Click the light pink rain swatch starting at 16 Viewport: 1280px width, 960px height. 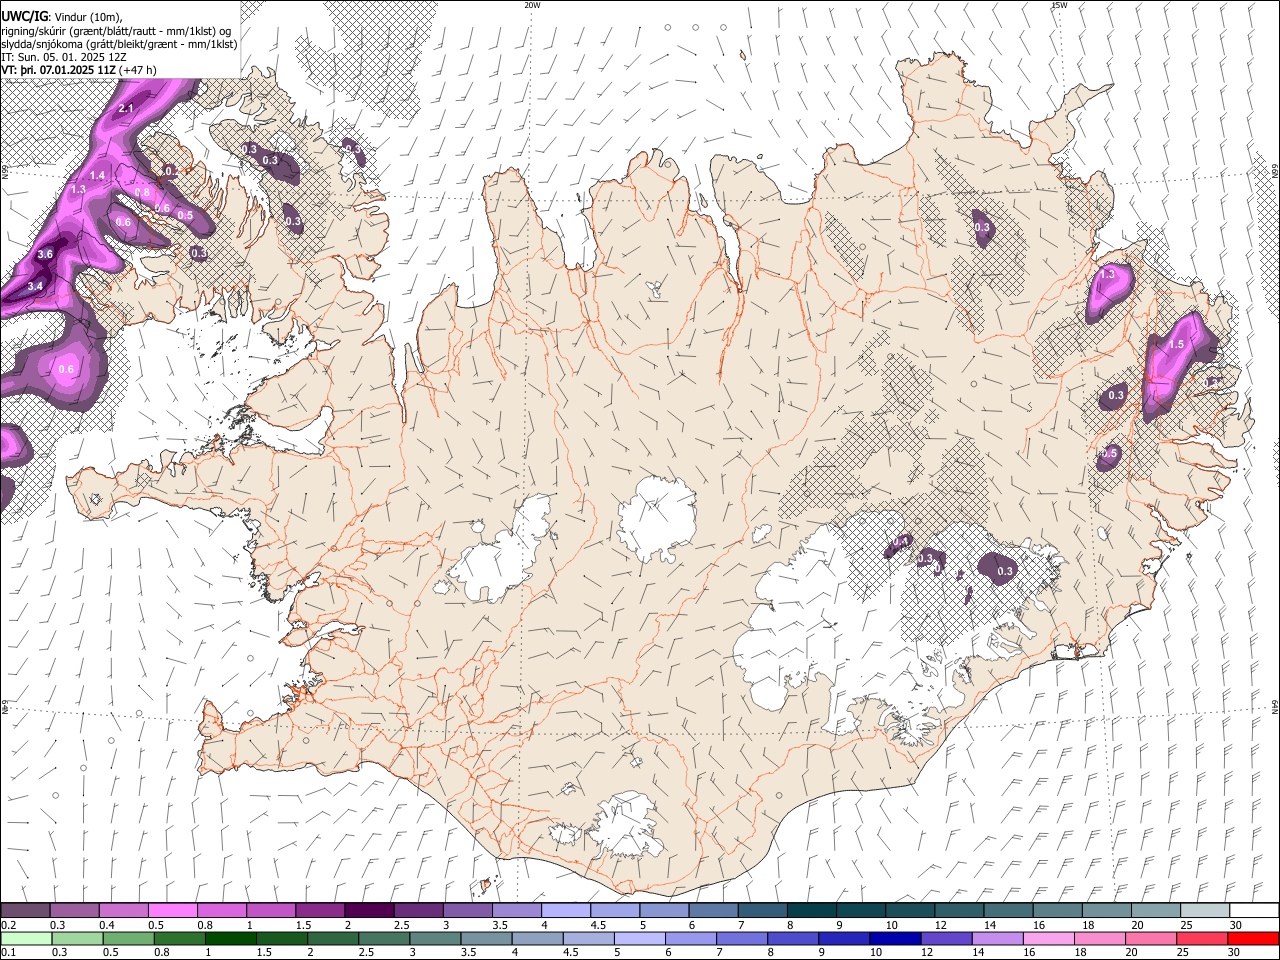pos(1049,938)
